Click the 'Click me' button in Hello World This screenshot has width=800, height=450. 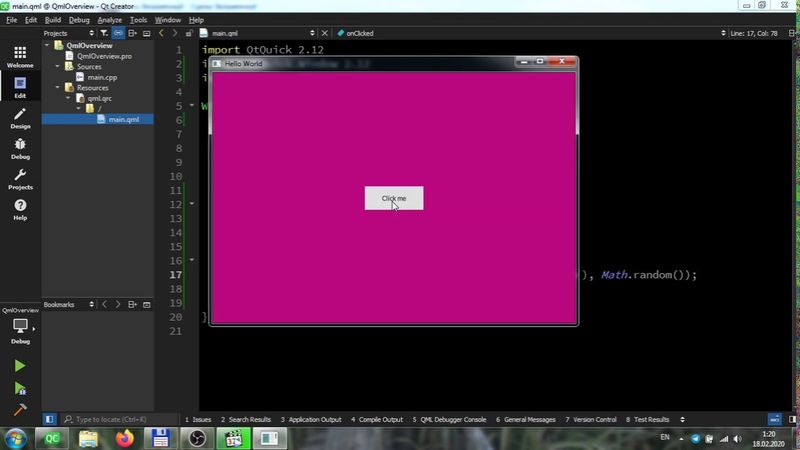click(394, 198)
